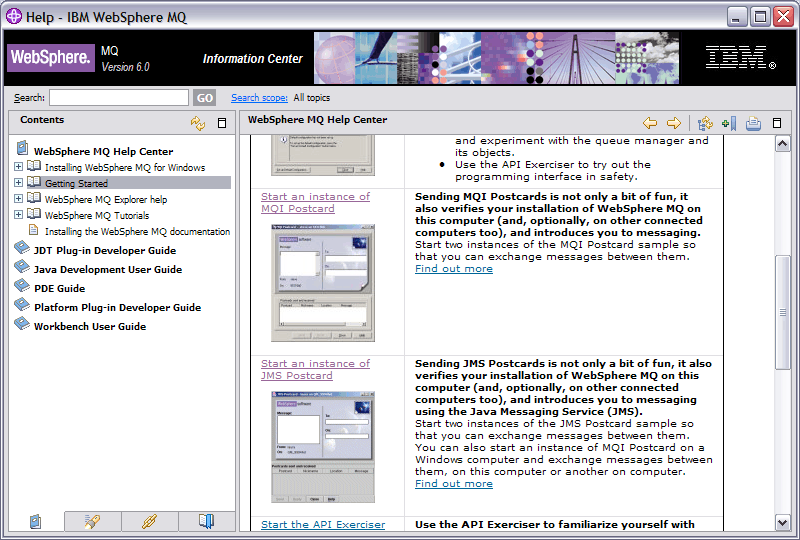Click the WebSphere MQ Explorer help book icon

34,198
